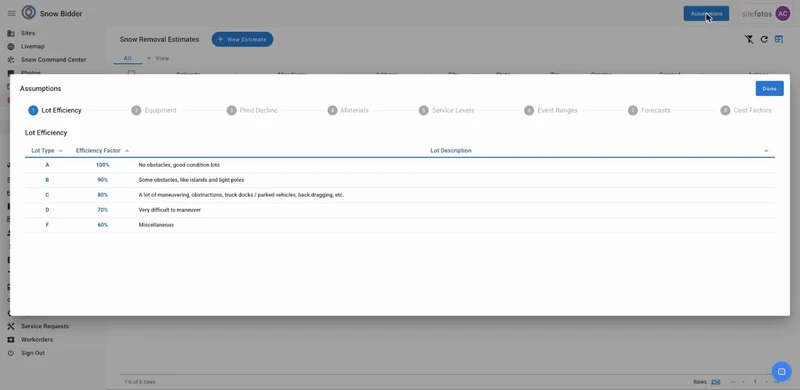Screen dimensions: 800x390
Task: Open Snow Command Center in sidebar
Action: [x=54, y=60]
